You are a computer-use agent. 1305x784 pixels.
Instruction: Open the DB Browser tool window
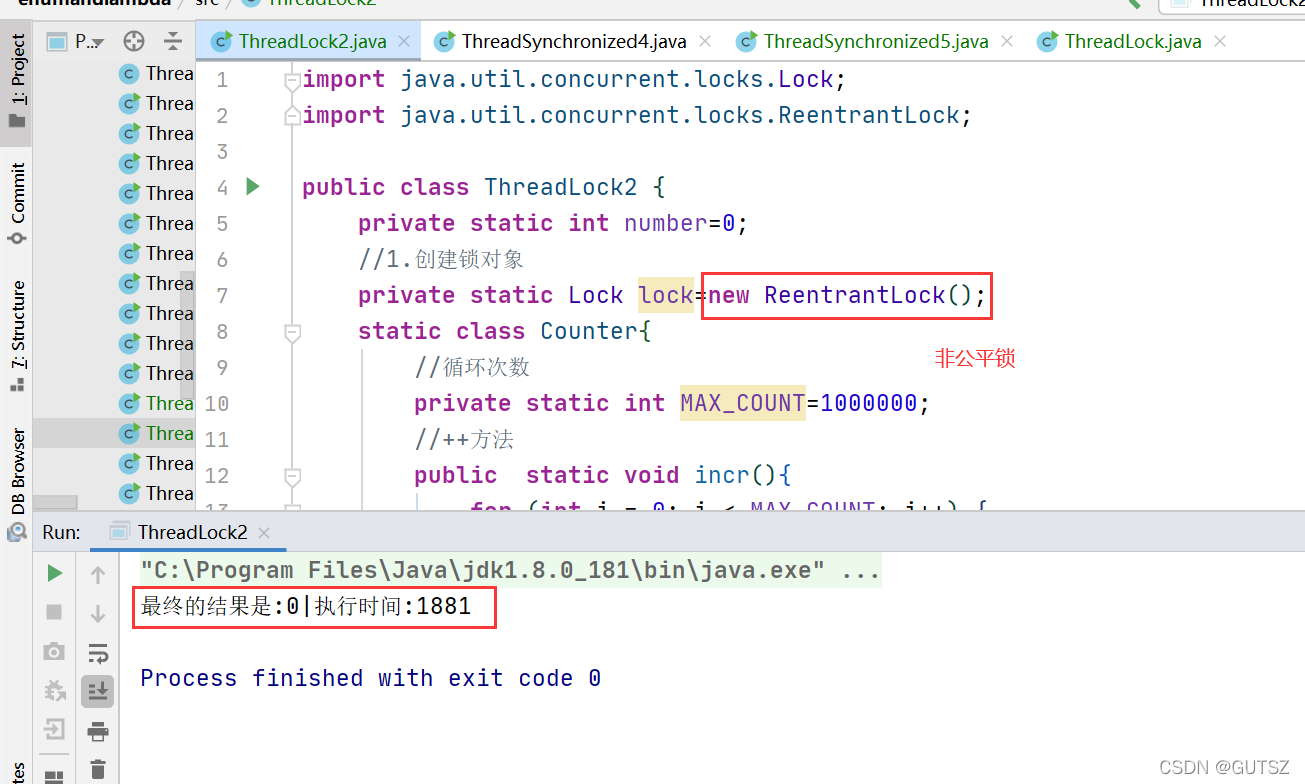point(17,484)
